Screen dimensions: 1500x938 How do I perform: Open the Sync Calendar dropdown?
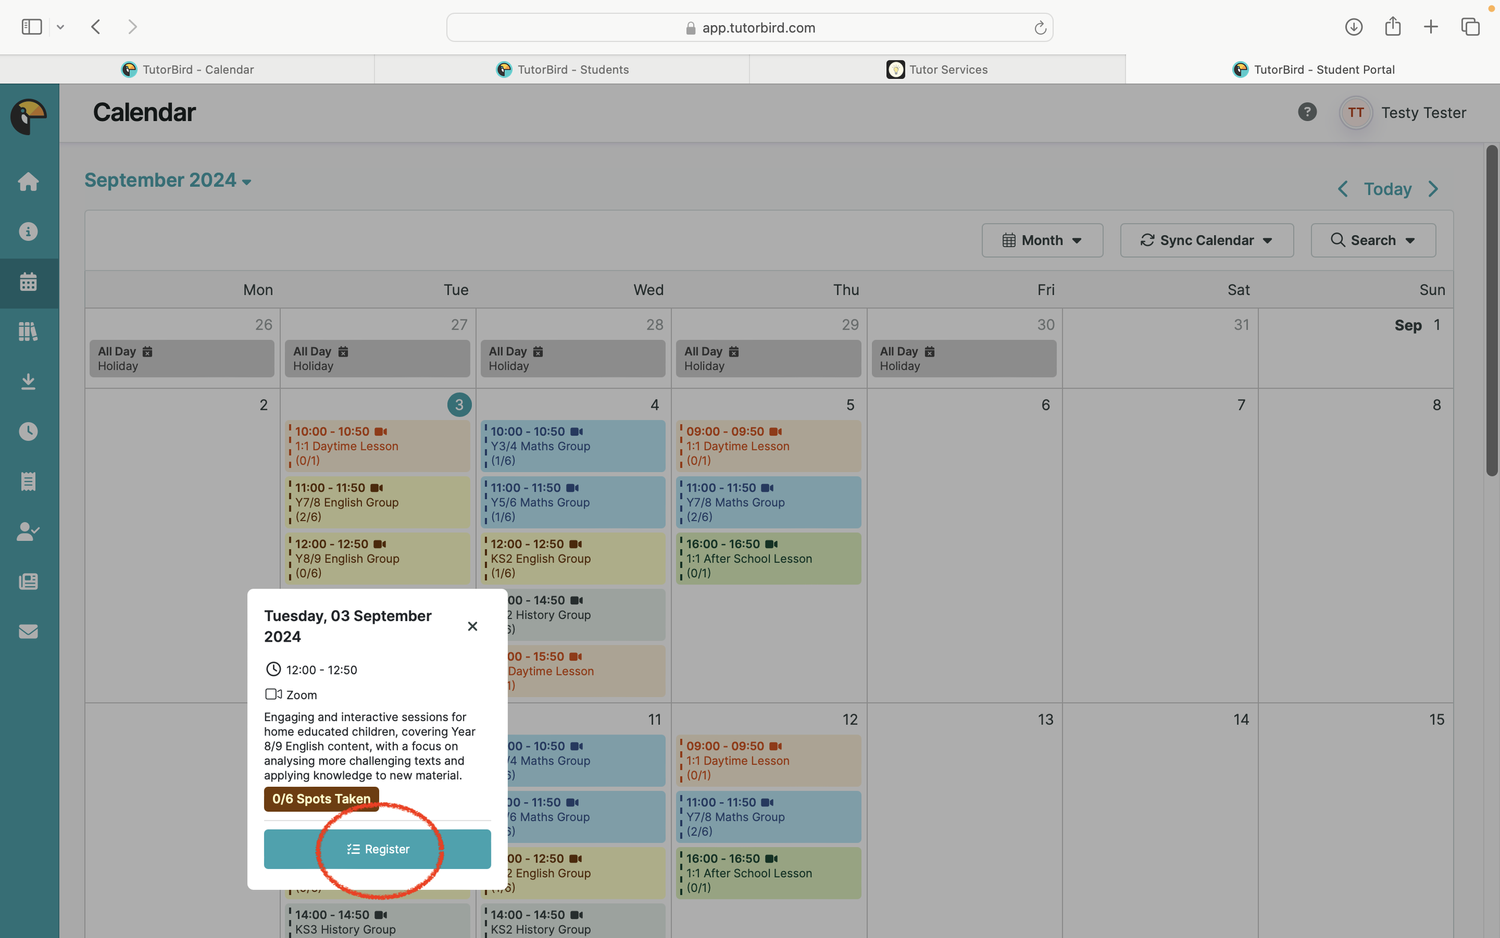(1207, 240)
